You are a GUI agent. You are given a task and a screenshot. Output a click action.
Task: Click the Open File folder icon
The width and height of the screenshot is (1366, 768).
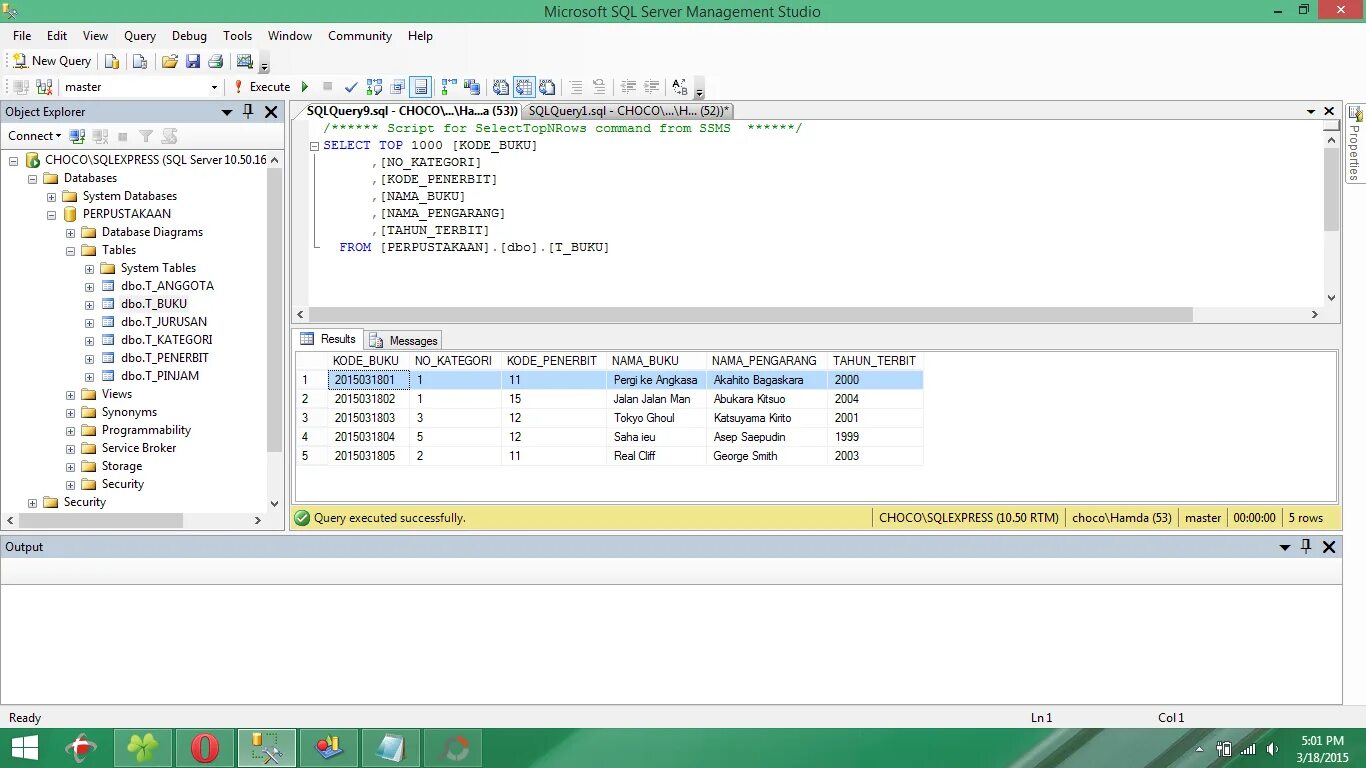170,61
